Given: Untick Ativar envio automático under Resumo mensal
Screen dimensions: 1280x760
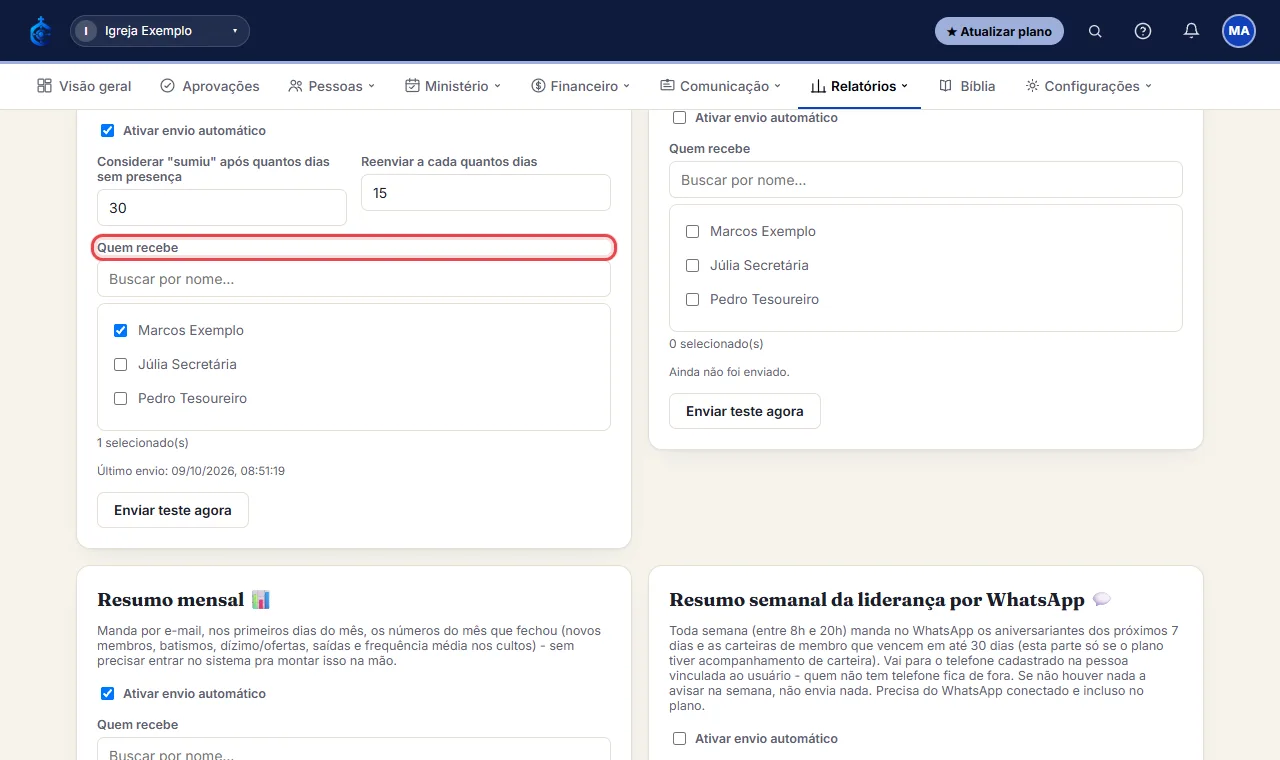Looking at the screenshot, I should pyautogui.click(x=108, y=694).
